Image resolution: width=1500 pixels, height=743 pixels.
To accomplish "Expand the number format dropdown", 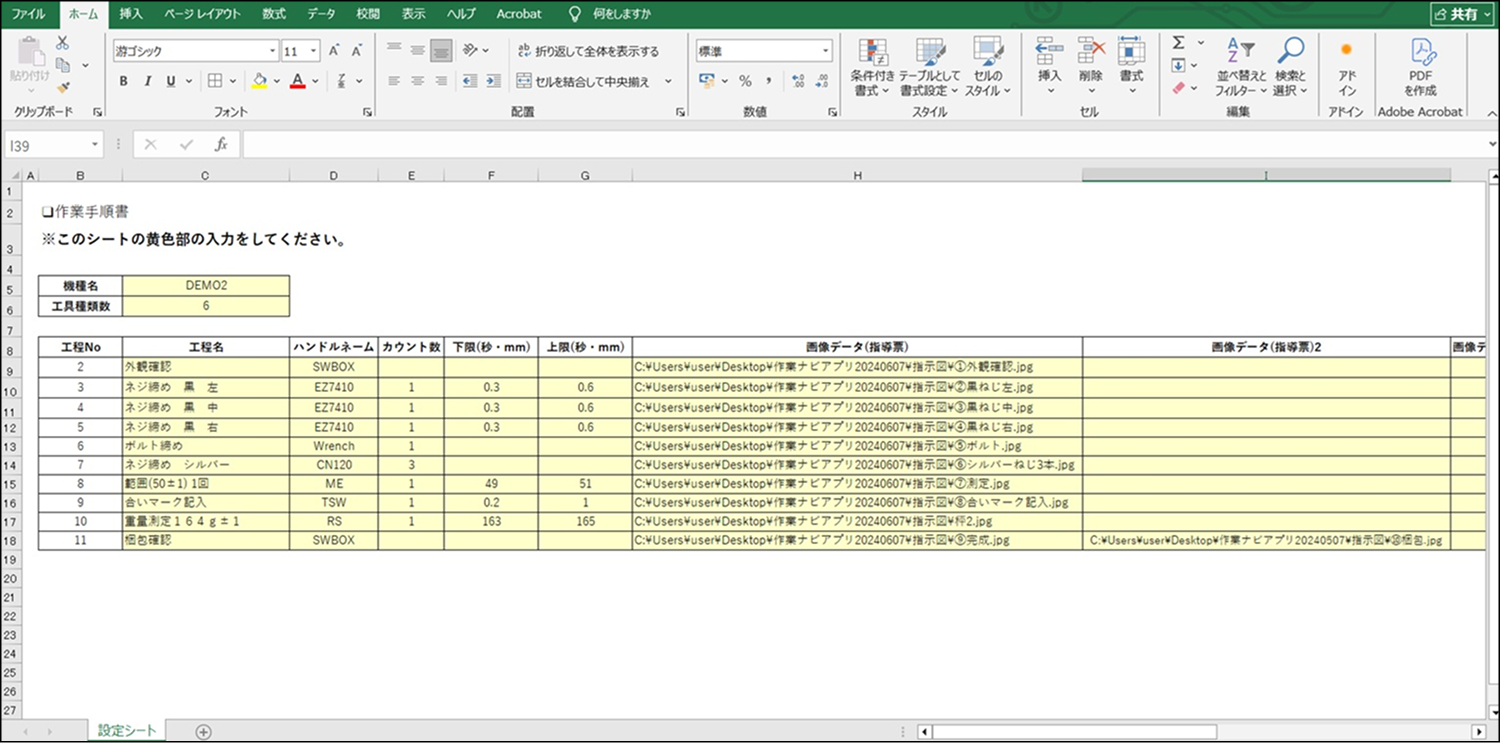I will coord(826,51).
